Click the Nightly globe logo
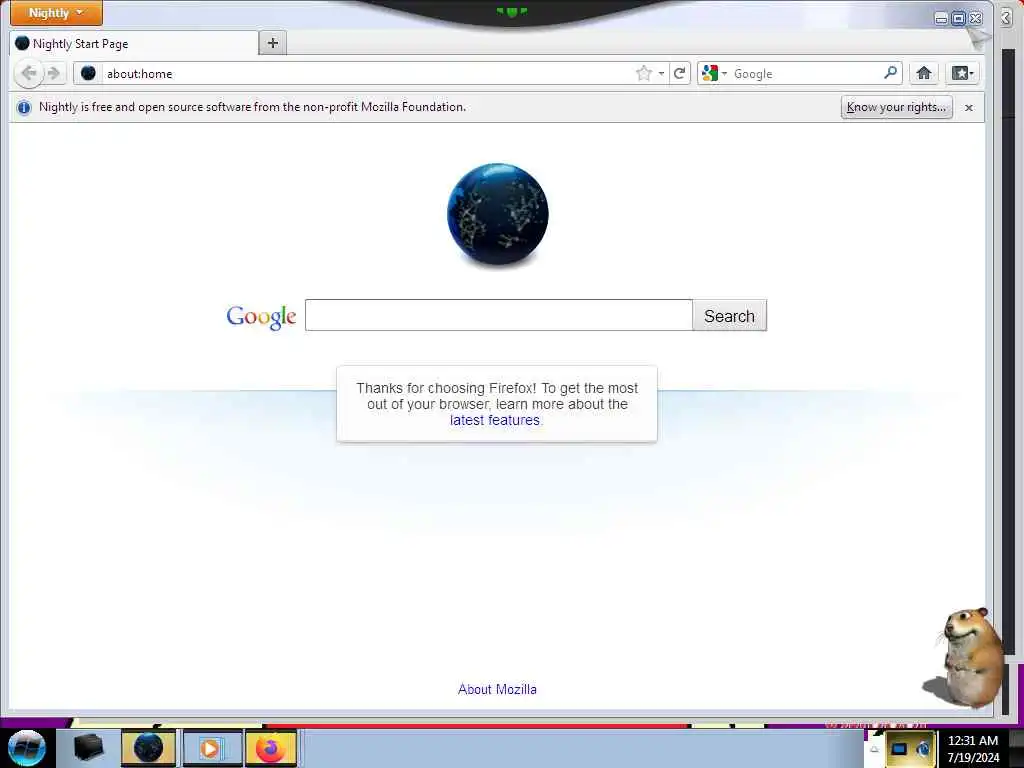This screenshot has width=1024, height=768. click(x=498, y=215)
